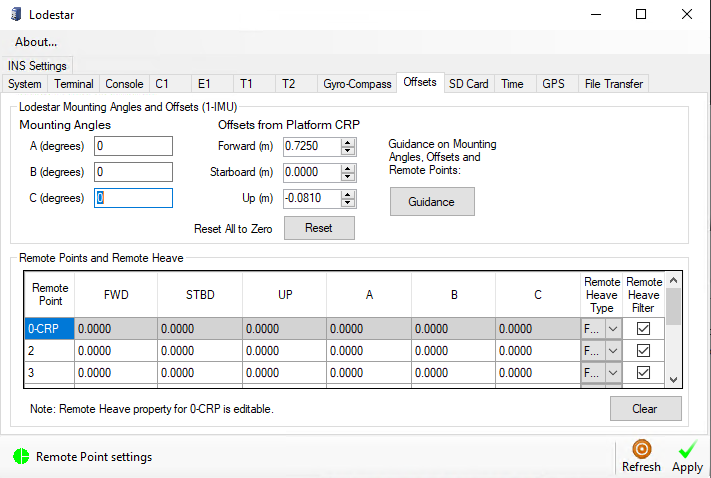Increase Starboard offset with up arrow
The image size is (711, 478).
coord(348,168)
